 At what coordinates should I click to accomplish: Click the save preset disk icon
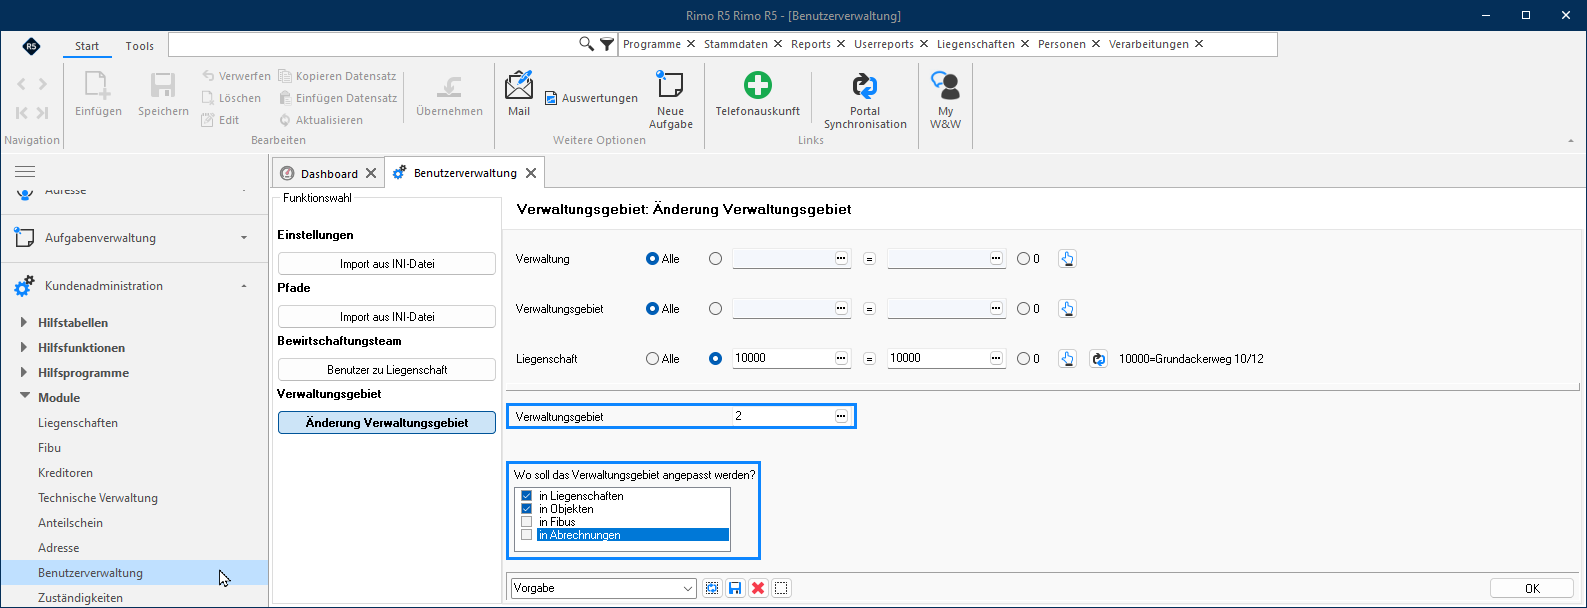coord(735,588)
